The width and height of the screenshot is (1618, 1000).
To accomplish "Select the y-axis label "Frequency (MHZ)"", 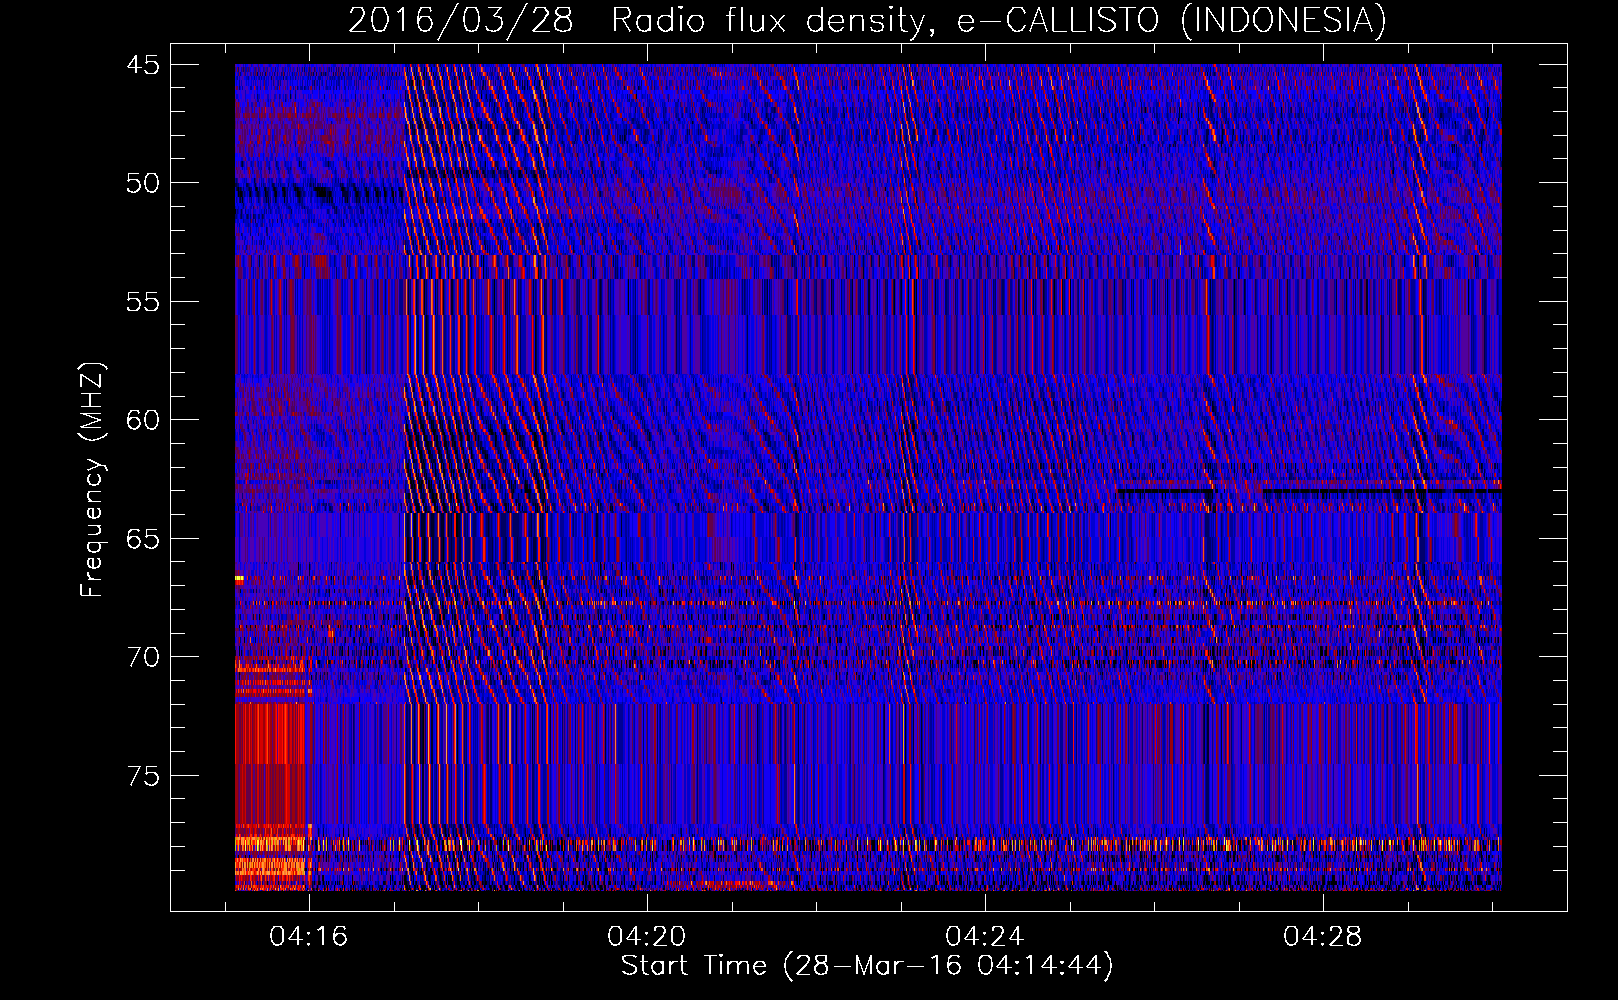I will [x=92, y=480].
